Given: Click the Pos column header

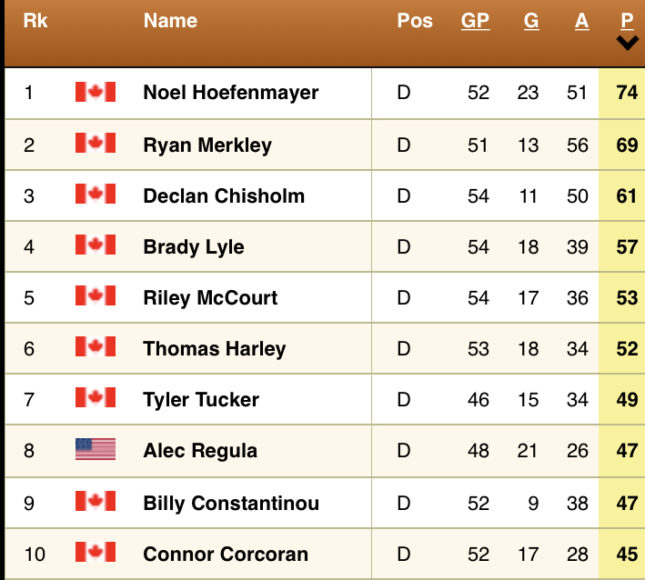Looking at the screenshot, I should [x=414, y=21].
